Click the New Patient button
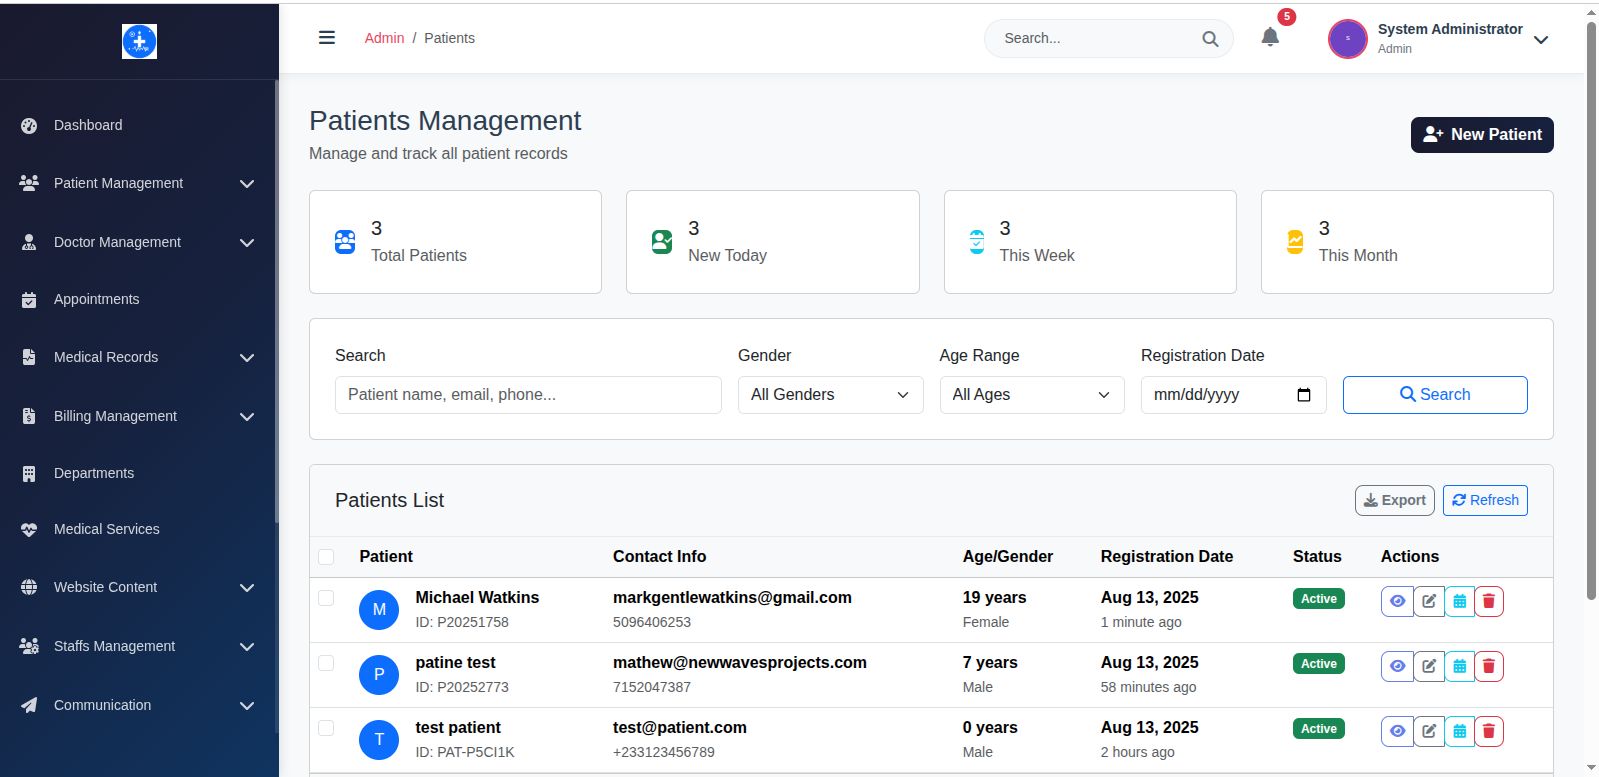Screen dimensions: 1599x777 tap(1481, 135)
